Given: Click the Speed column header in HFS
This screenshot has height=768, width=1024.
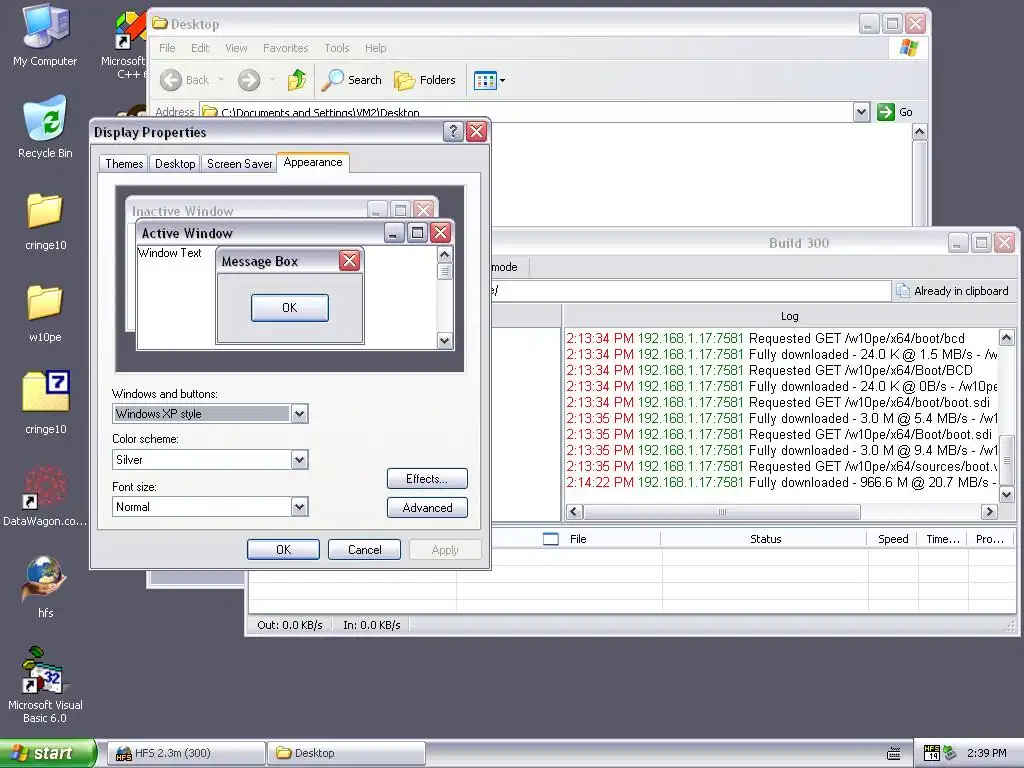Looking at the screenshot, I should 893,539.
